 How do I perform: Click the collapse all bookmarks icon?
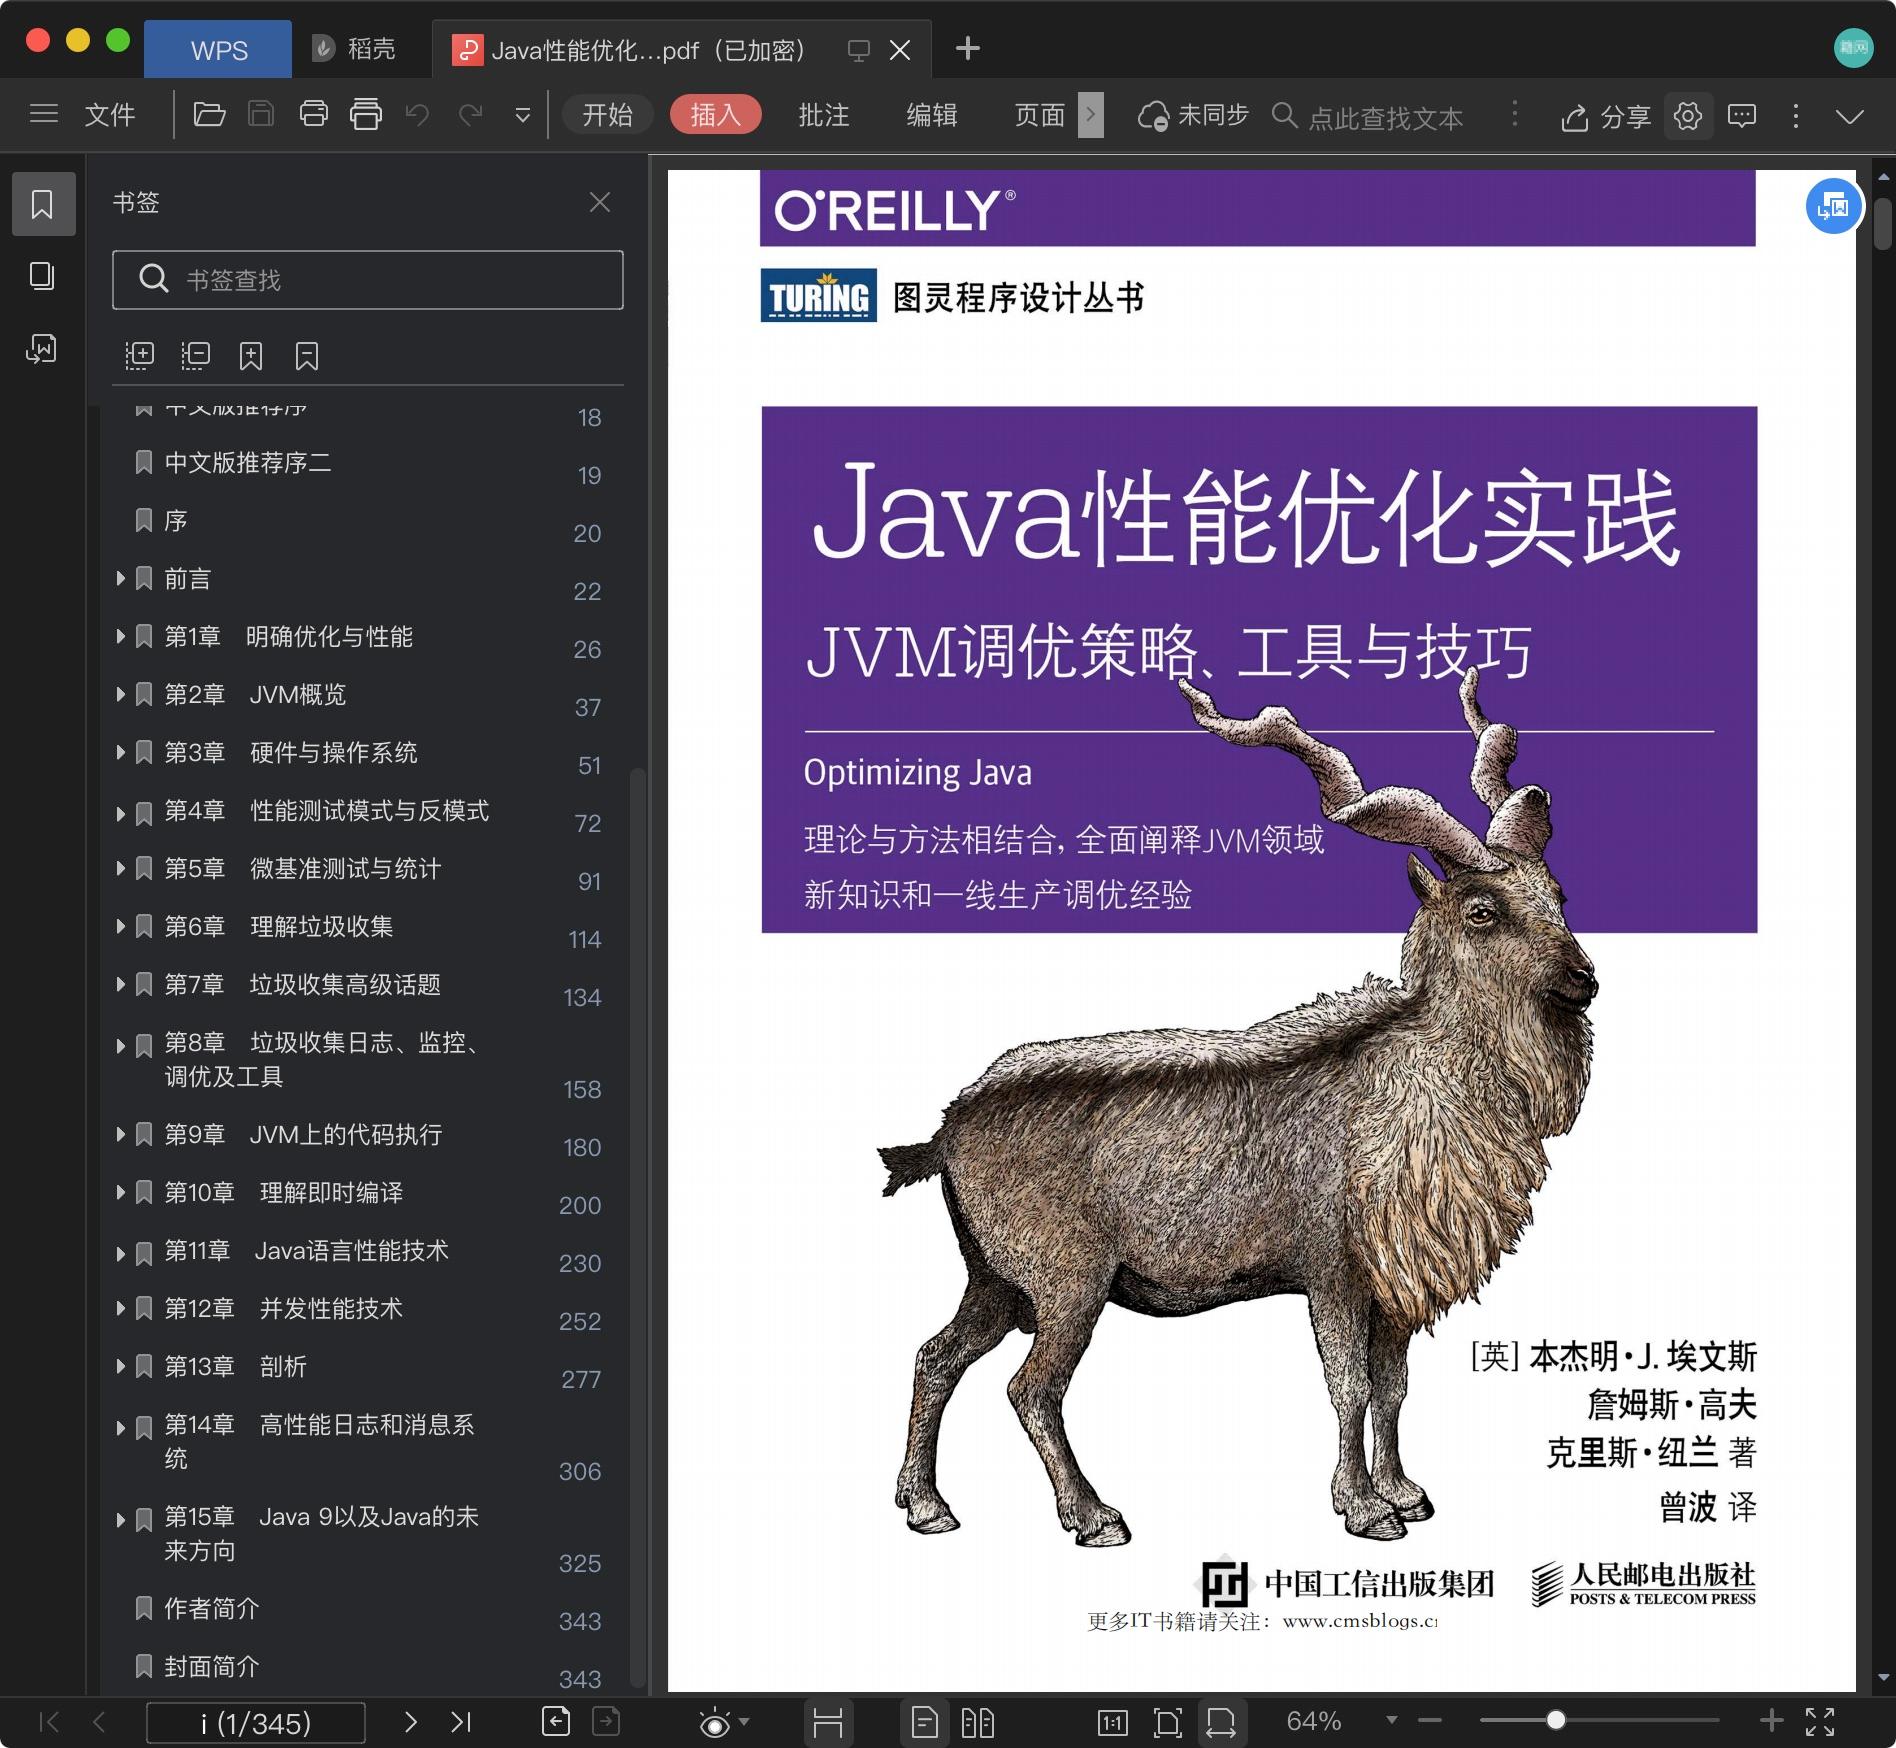click(195, 356)
